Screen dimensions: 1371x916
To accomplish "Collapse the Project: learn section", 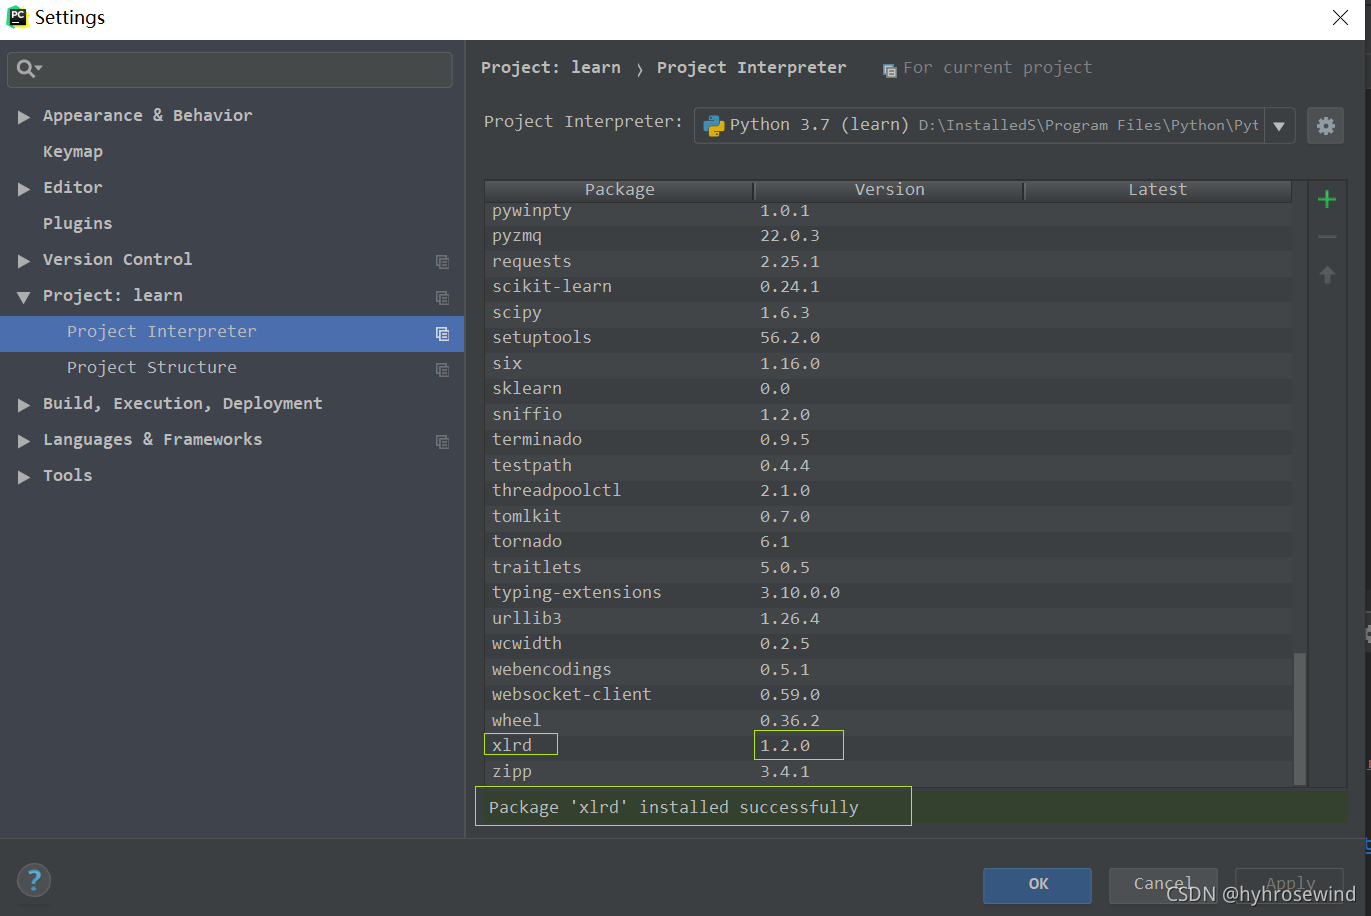I will (x=23, y=297).
